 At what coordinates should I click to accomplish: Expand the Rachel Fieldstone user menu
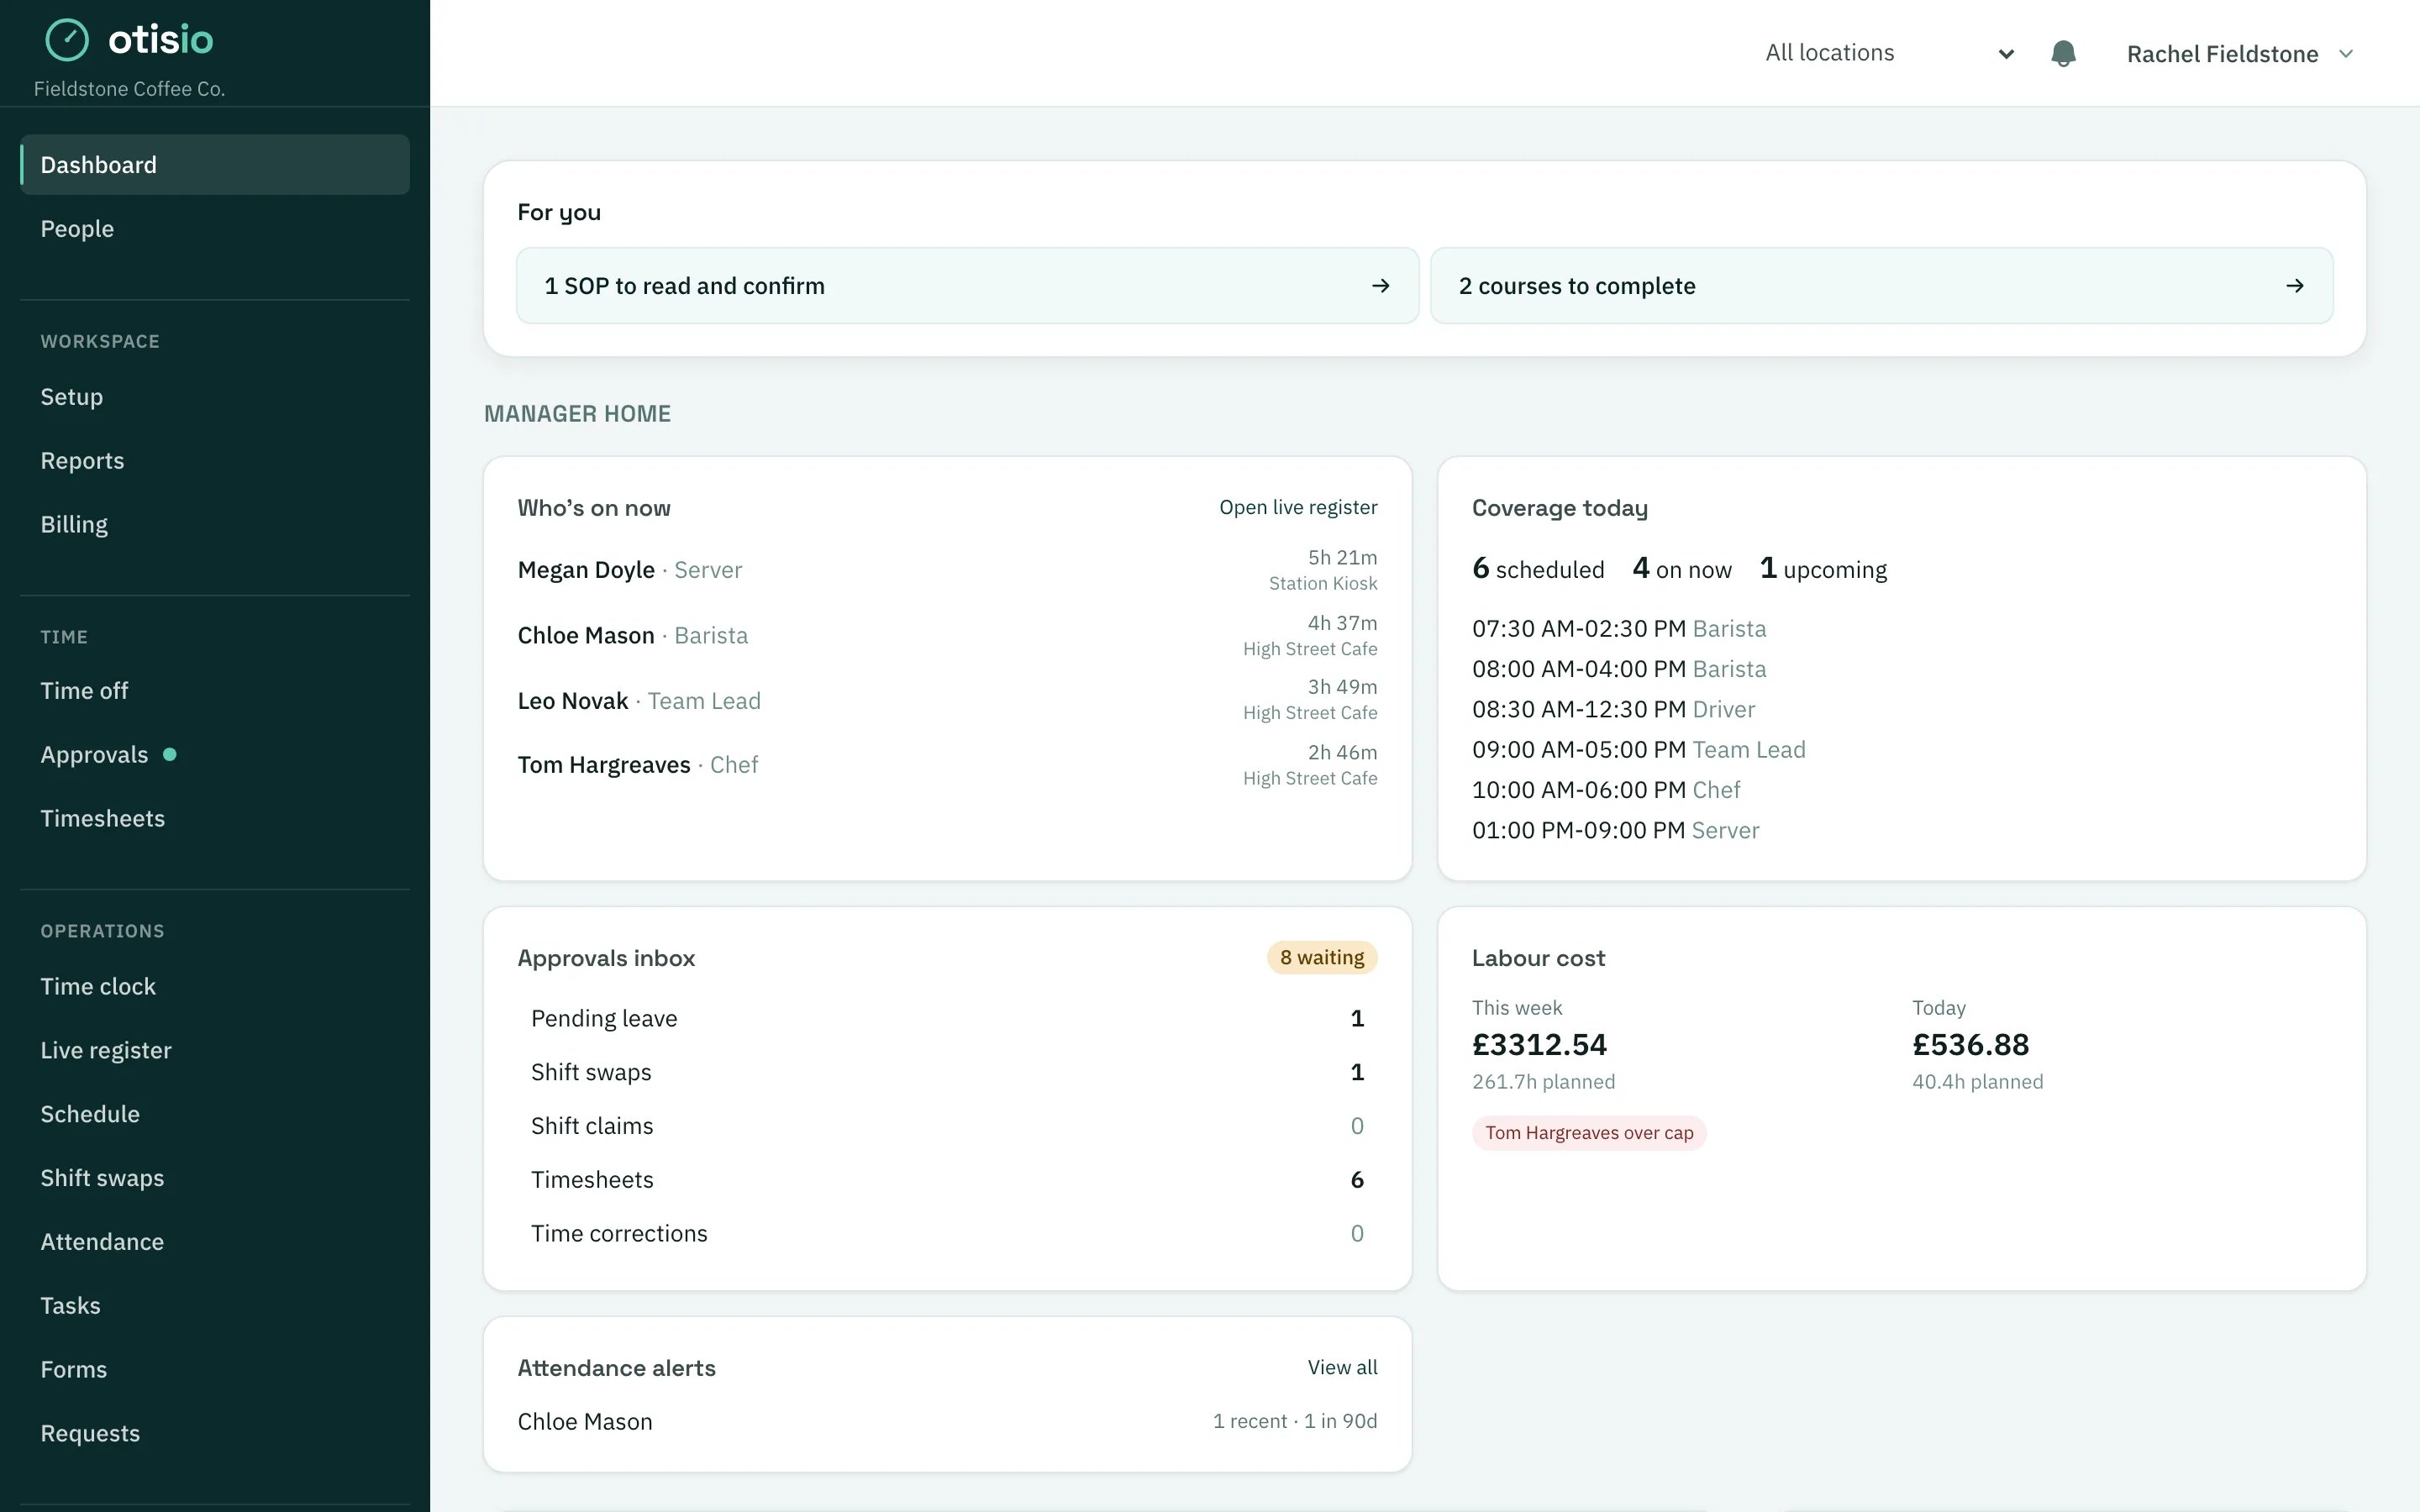(2240, 54)
